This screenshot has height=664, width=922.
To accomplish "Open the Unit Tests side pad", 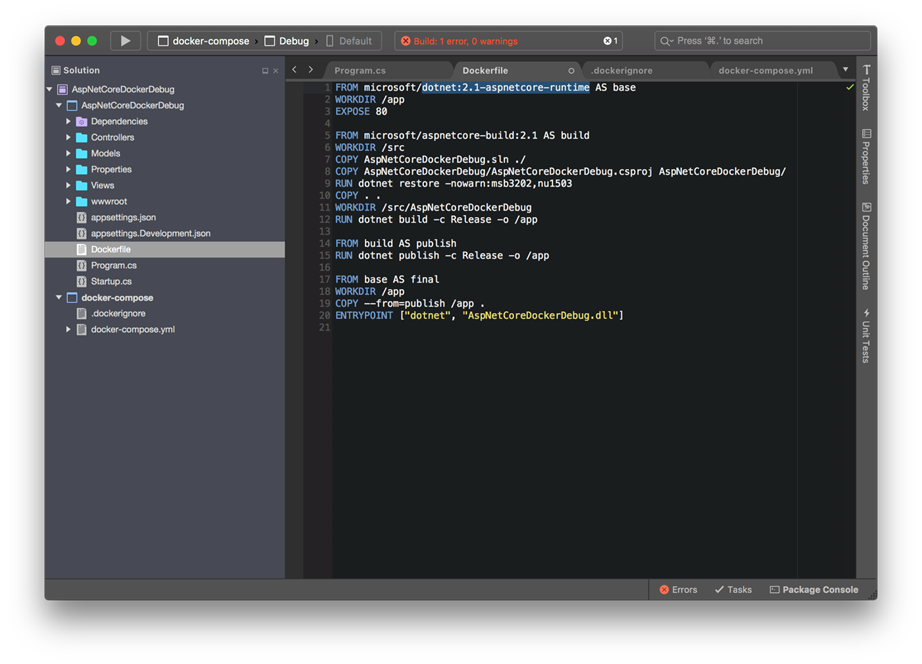I will (866, 335).
